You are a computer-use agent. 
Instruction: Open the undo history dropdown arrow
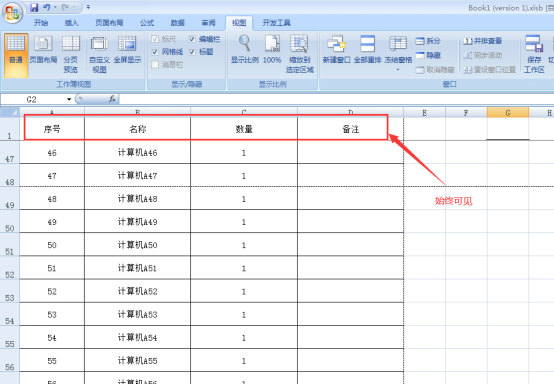(55, 7)
